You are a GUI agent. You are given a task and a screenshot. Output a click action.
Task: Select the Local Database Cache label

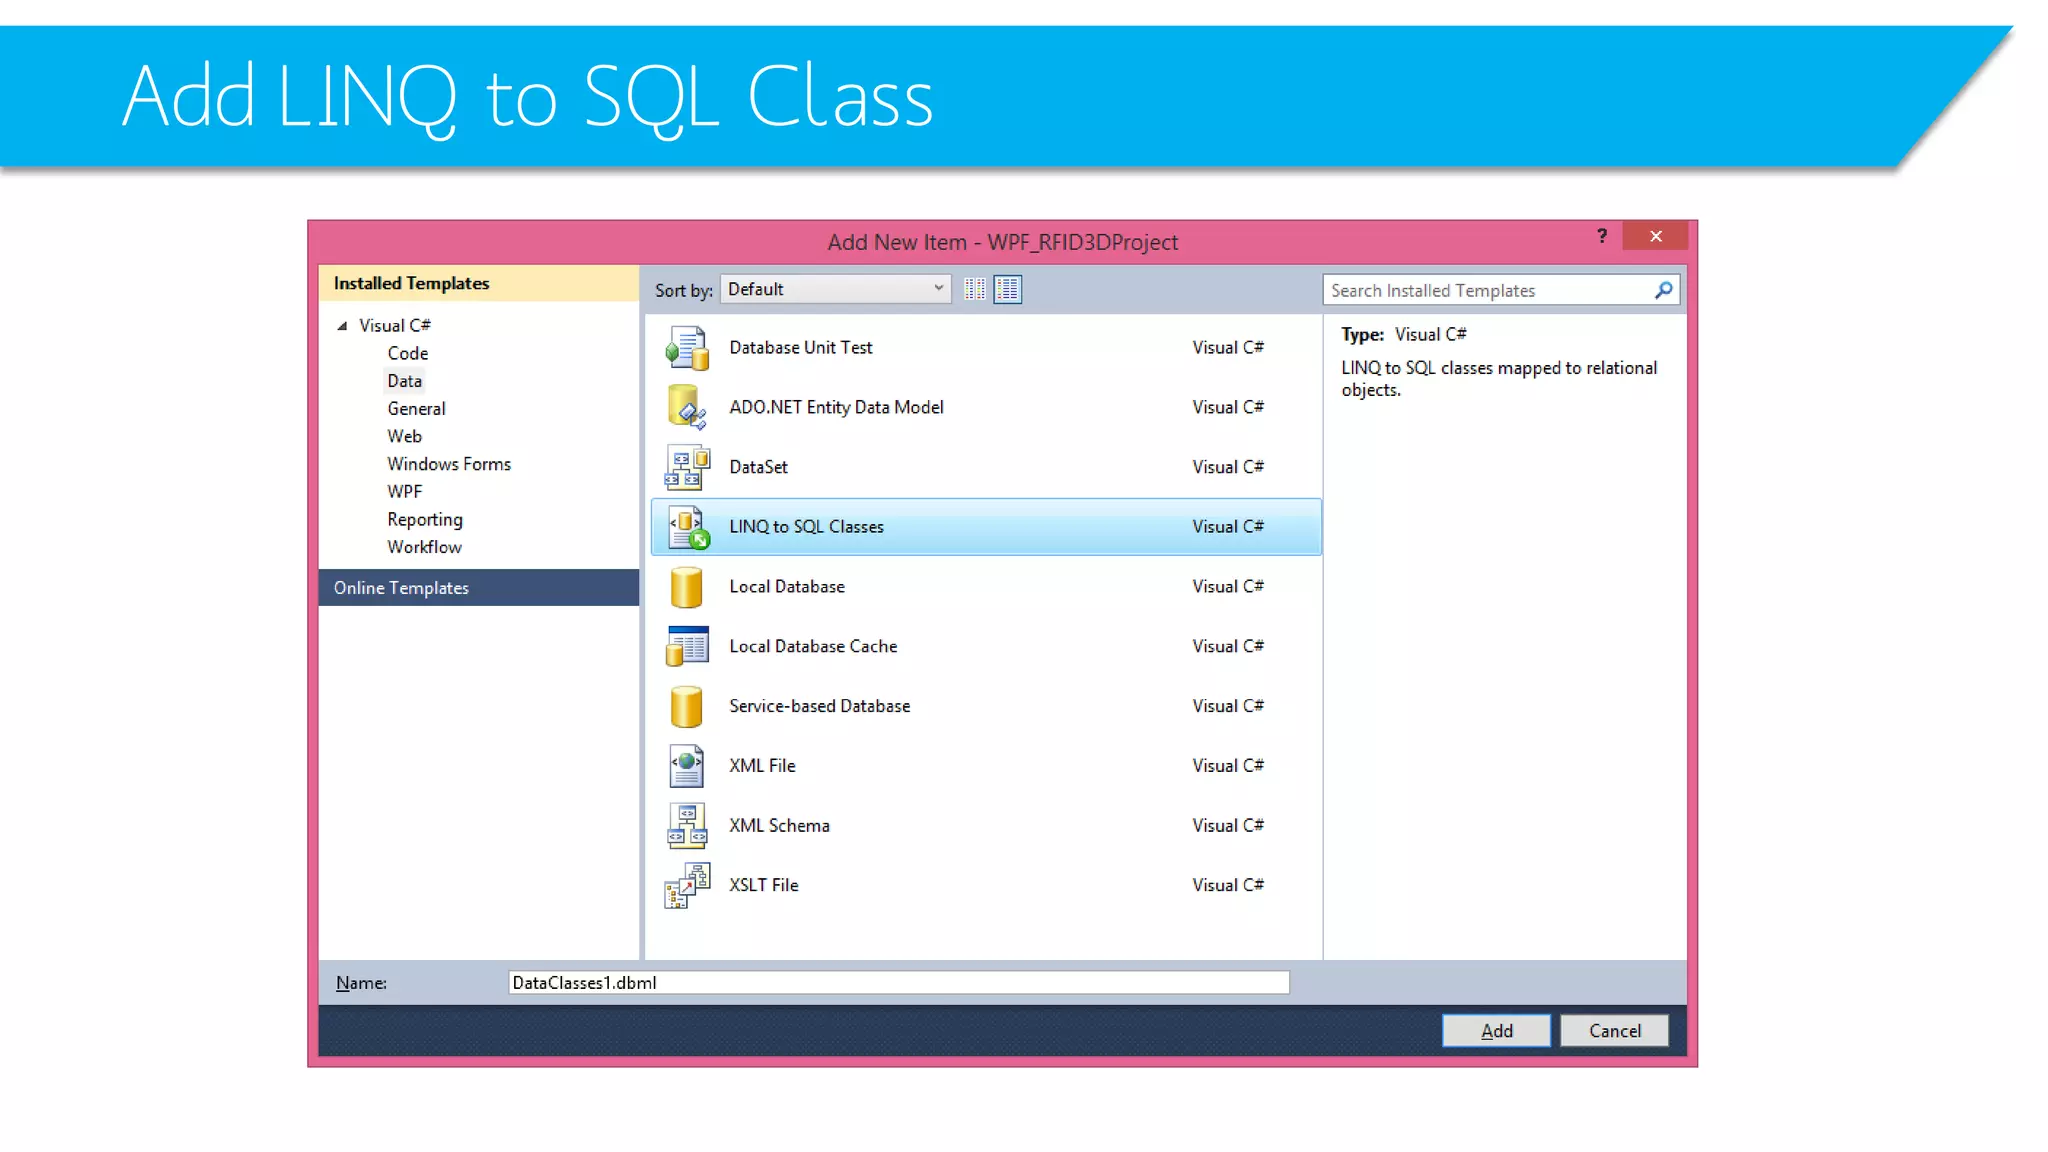pos(813,647)
